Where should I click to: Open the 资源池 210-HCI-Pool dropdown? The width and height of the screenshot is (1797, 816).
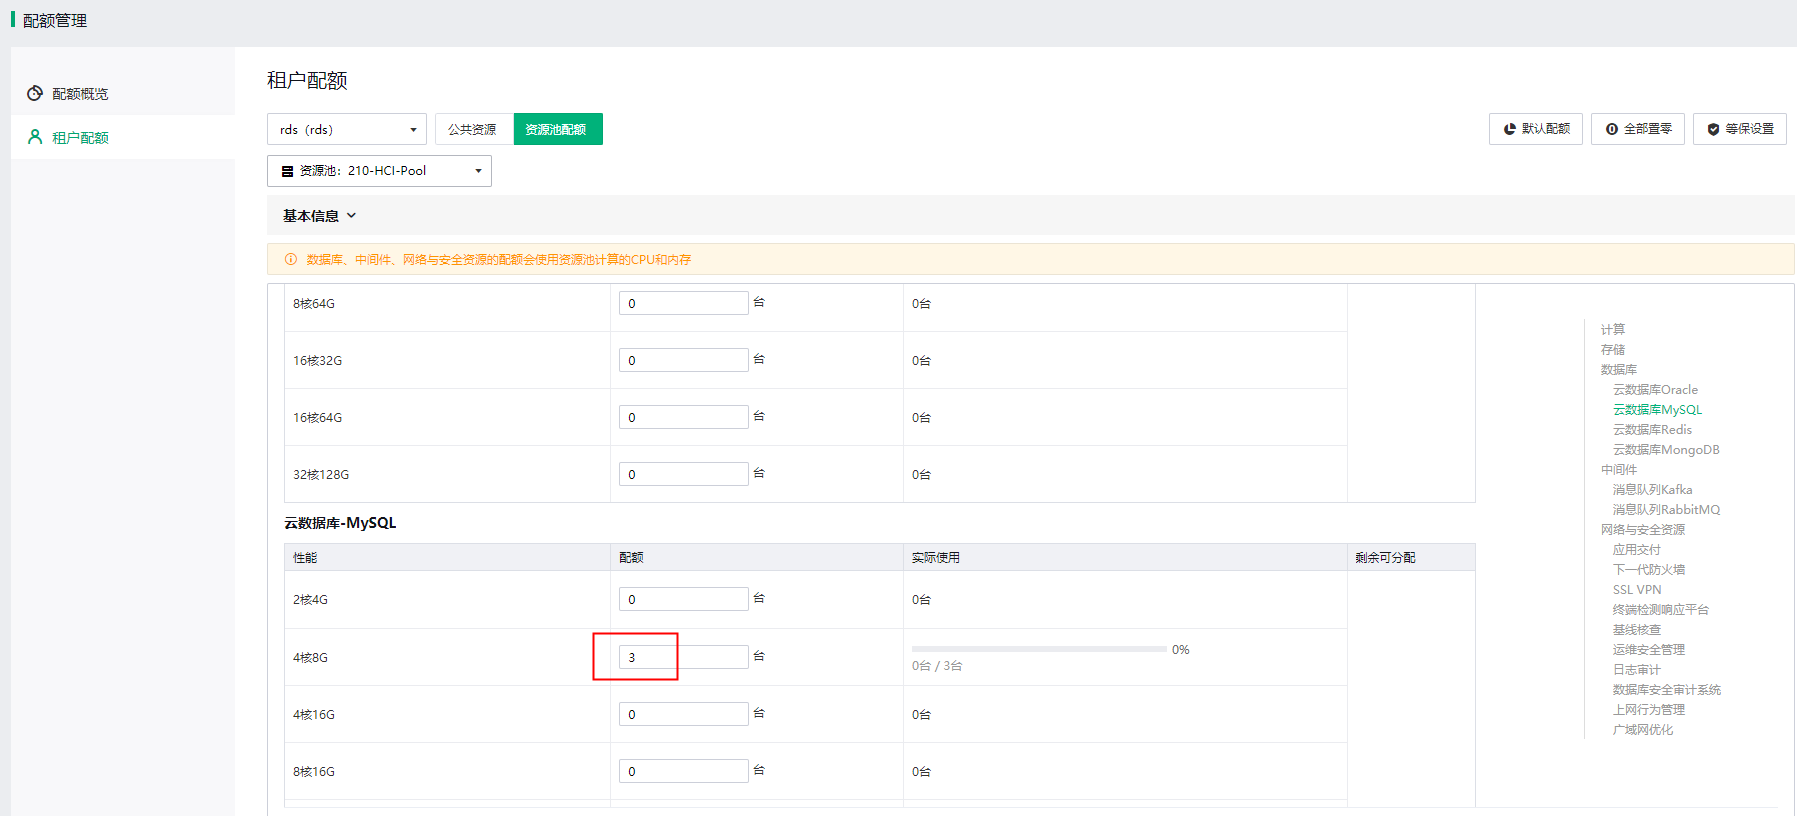point(379,171)
